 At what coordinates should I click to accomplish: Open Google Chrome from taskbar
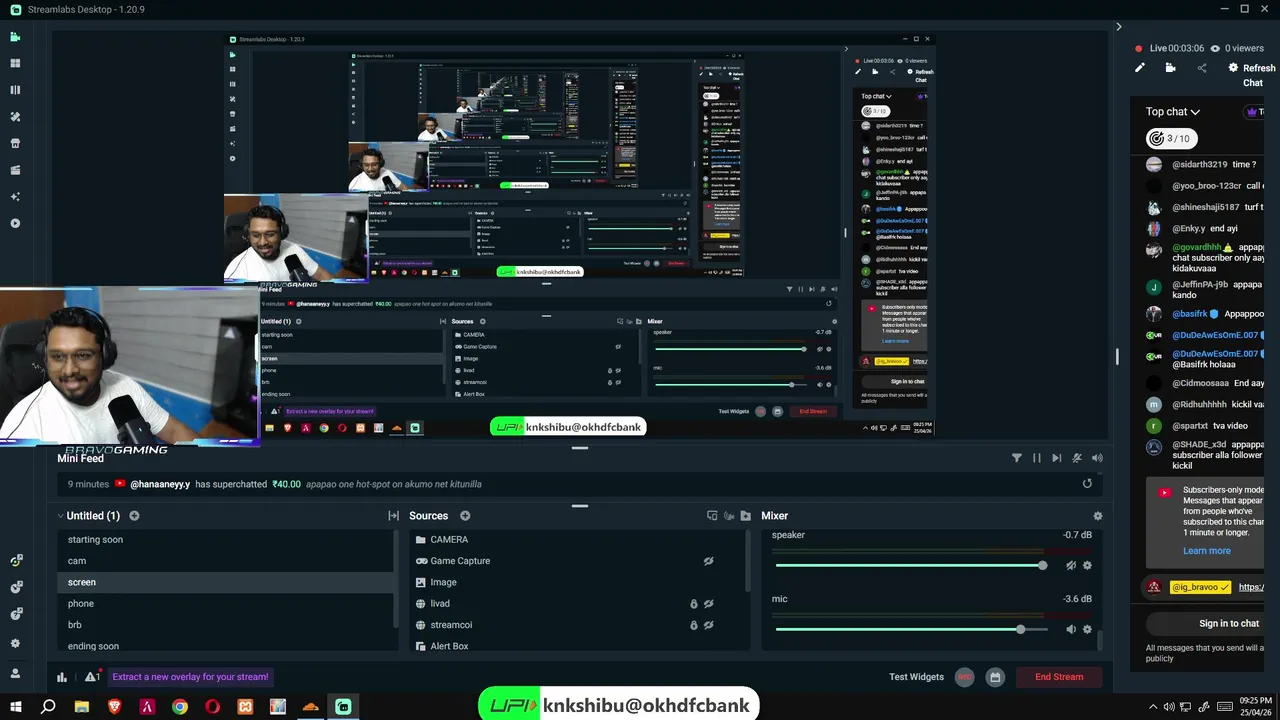tap(180, 707)
